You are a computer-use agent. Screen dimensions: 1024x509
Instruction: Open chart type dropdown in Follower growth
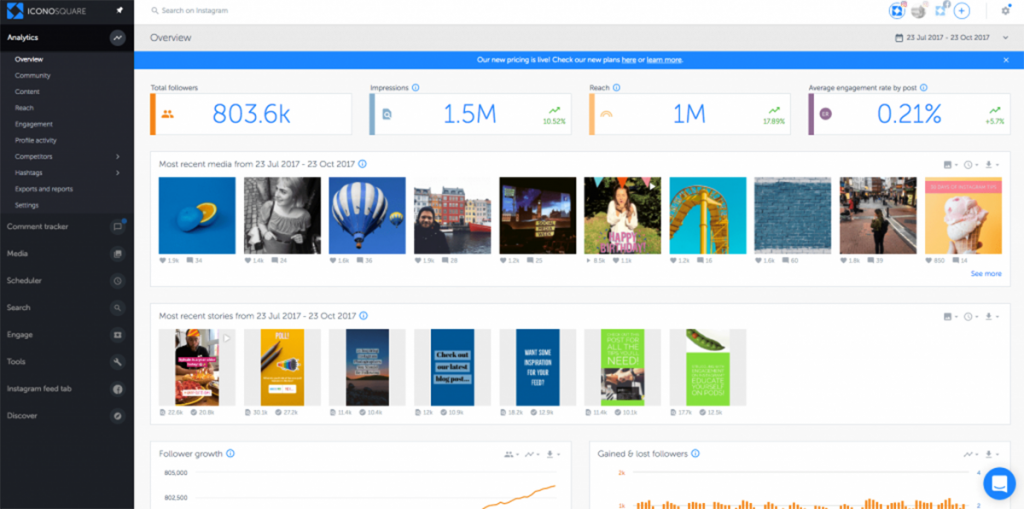532,454
